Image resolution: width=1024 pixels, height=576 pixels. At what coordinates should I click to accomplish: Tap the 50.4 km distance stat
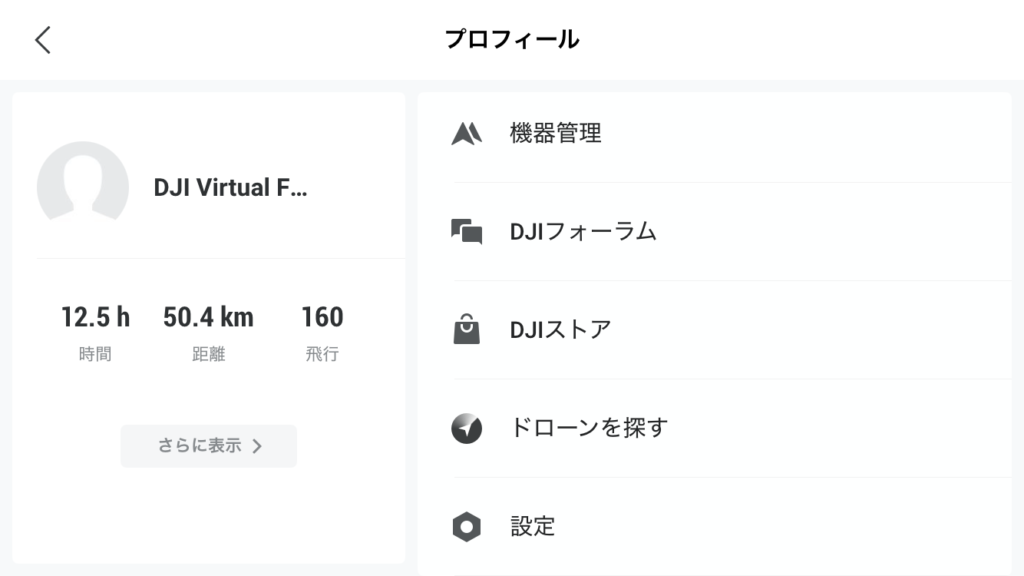pyautogui.click(x=208, y=317)
